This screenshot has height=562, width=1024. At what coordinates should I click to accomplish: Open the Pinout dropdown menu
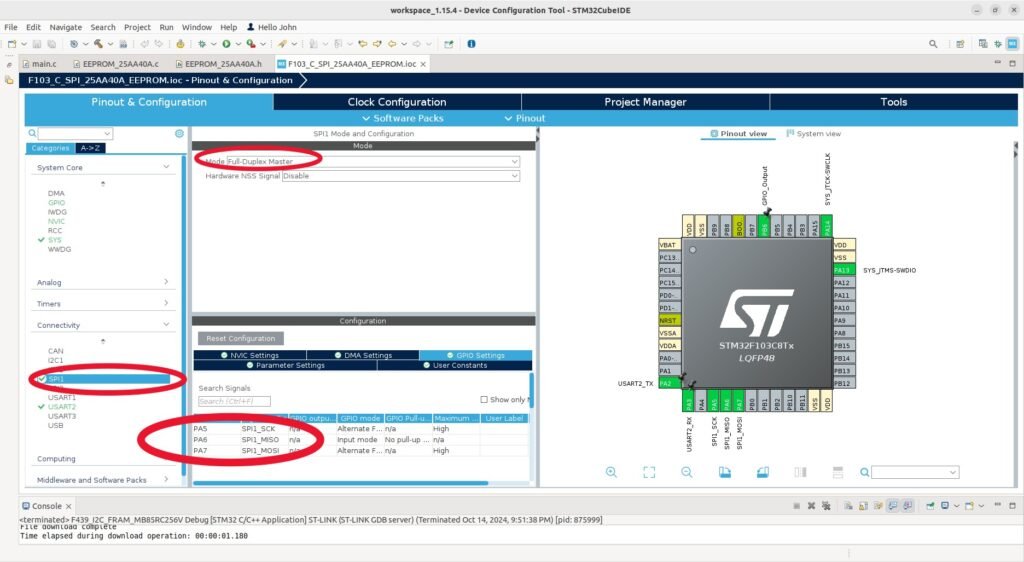[524, 118]
